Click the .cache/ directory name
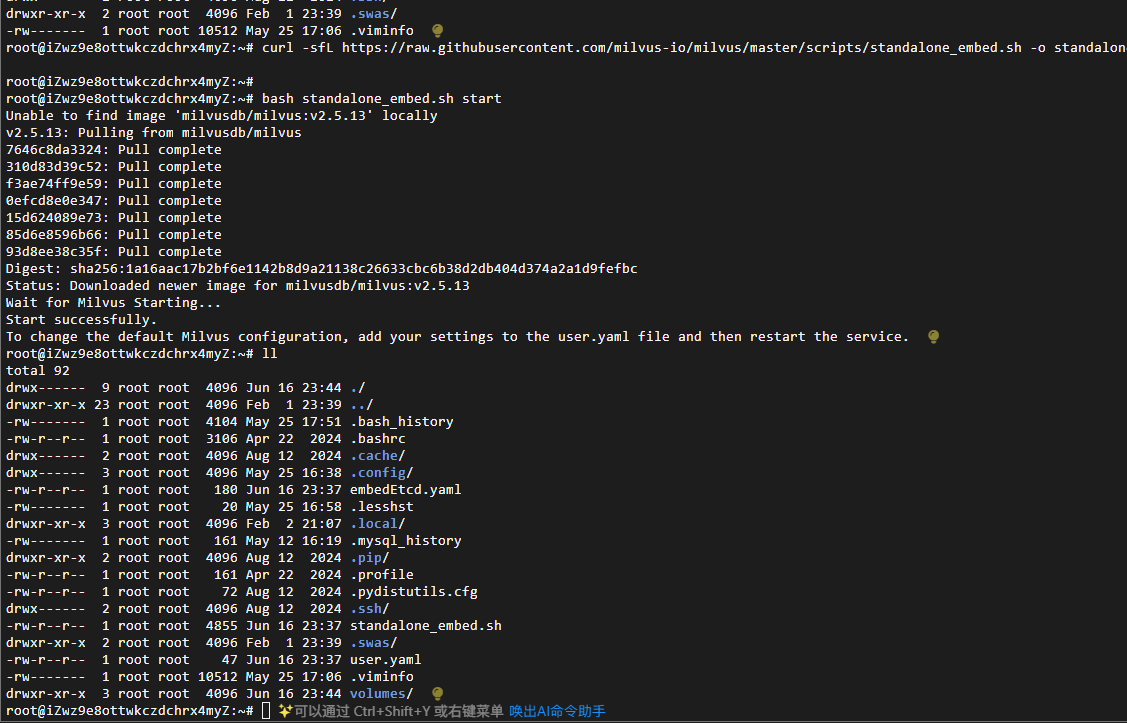 [378, 456]
